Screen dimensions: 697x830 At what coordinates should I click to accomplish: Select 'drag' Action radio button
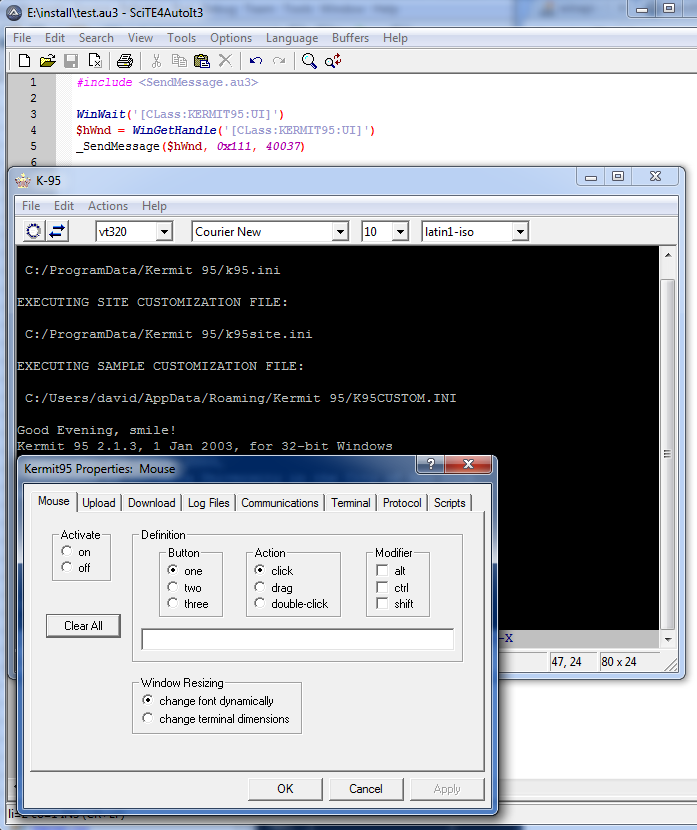(x=259, y=587)
